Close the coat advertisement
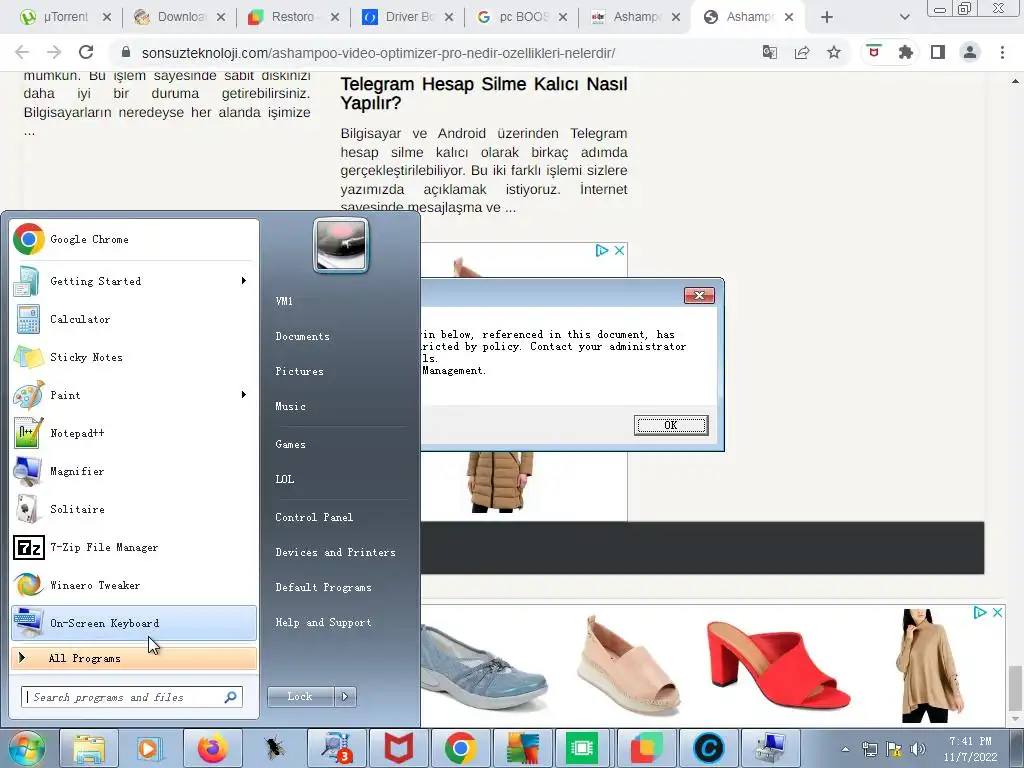The height and width of the screenshot is (768, 1024). (x=620, y=250)
